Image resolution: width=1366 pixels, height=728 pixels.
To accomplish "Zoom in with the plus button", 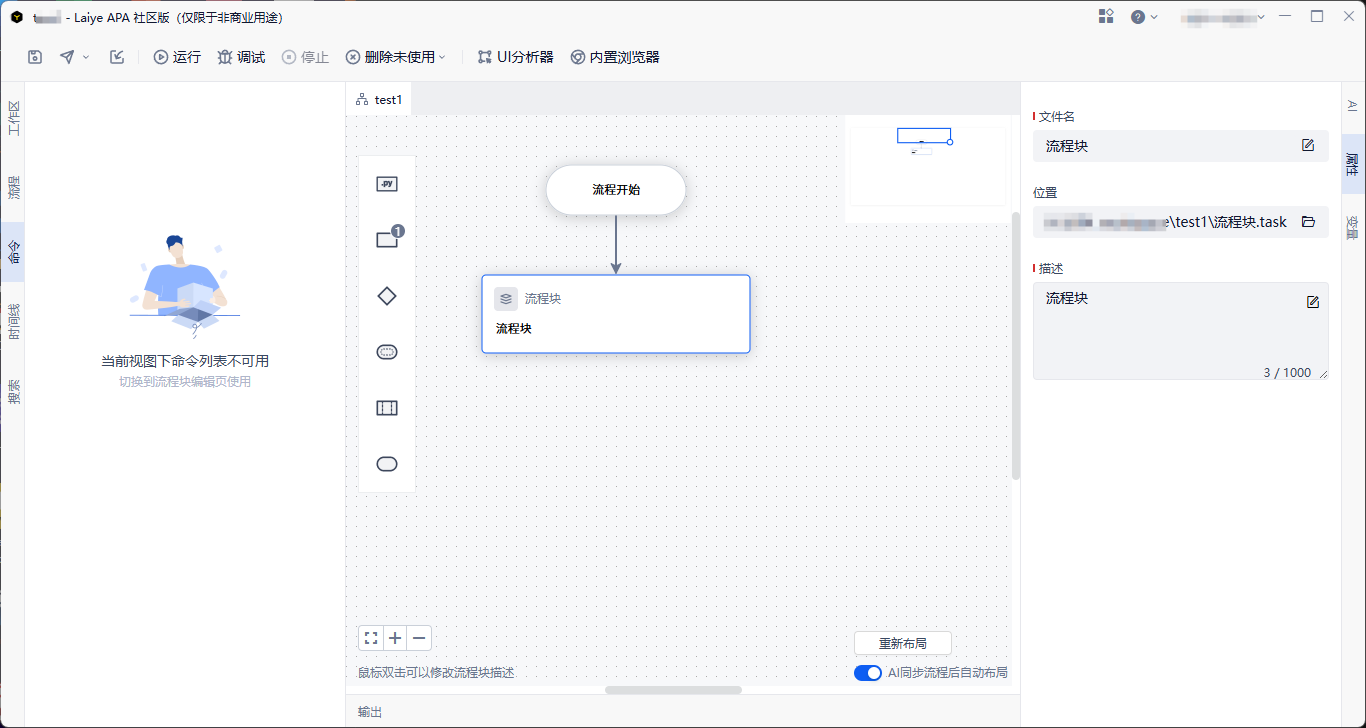I will coord(396,638).
